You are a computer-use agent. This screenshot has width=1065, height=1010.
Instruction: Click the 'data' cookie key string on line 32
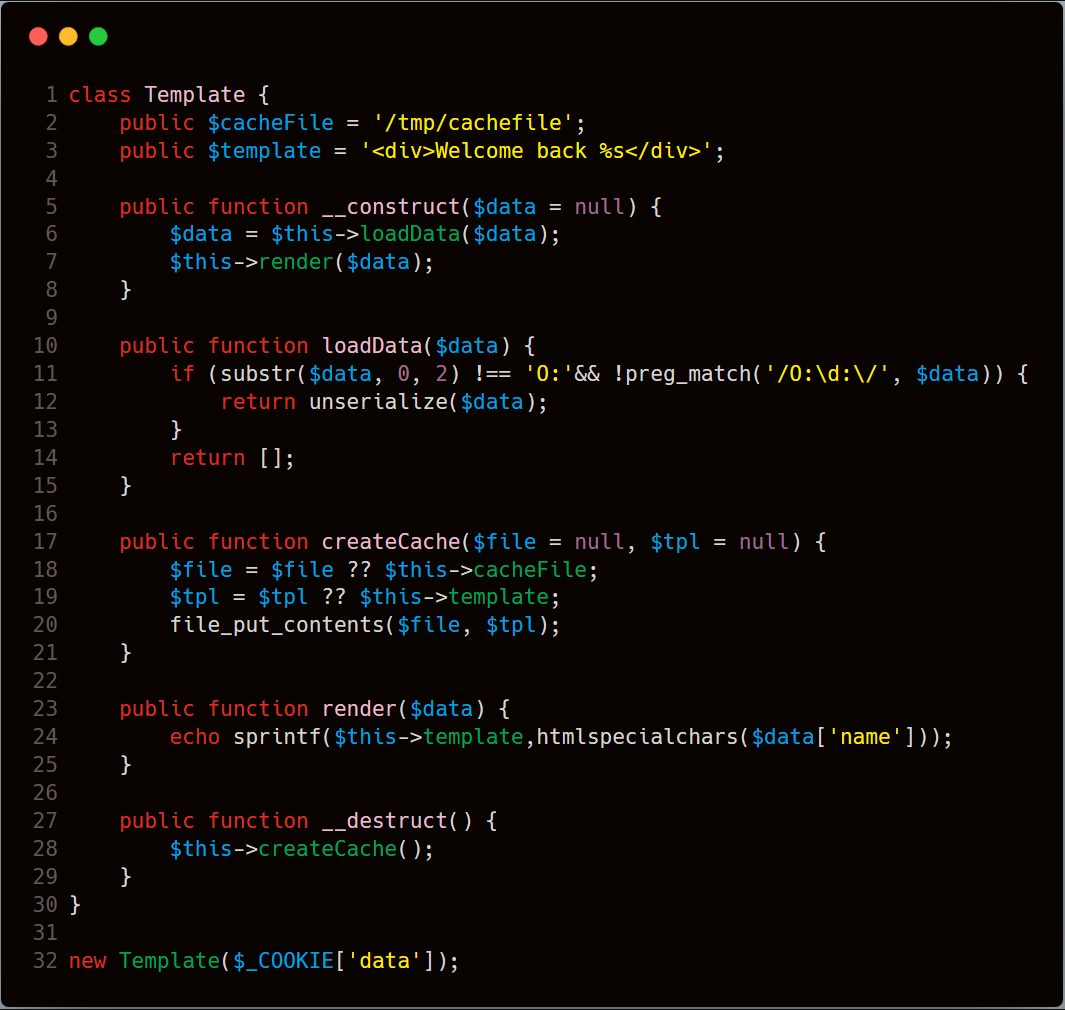(x=384, y=960)
